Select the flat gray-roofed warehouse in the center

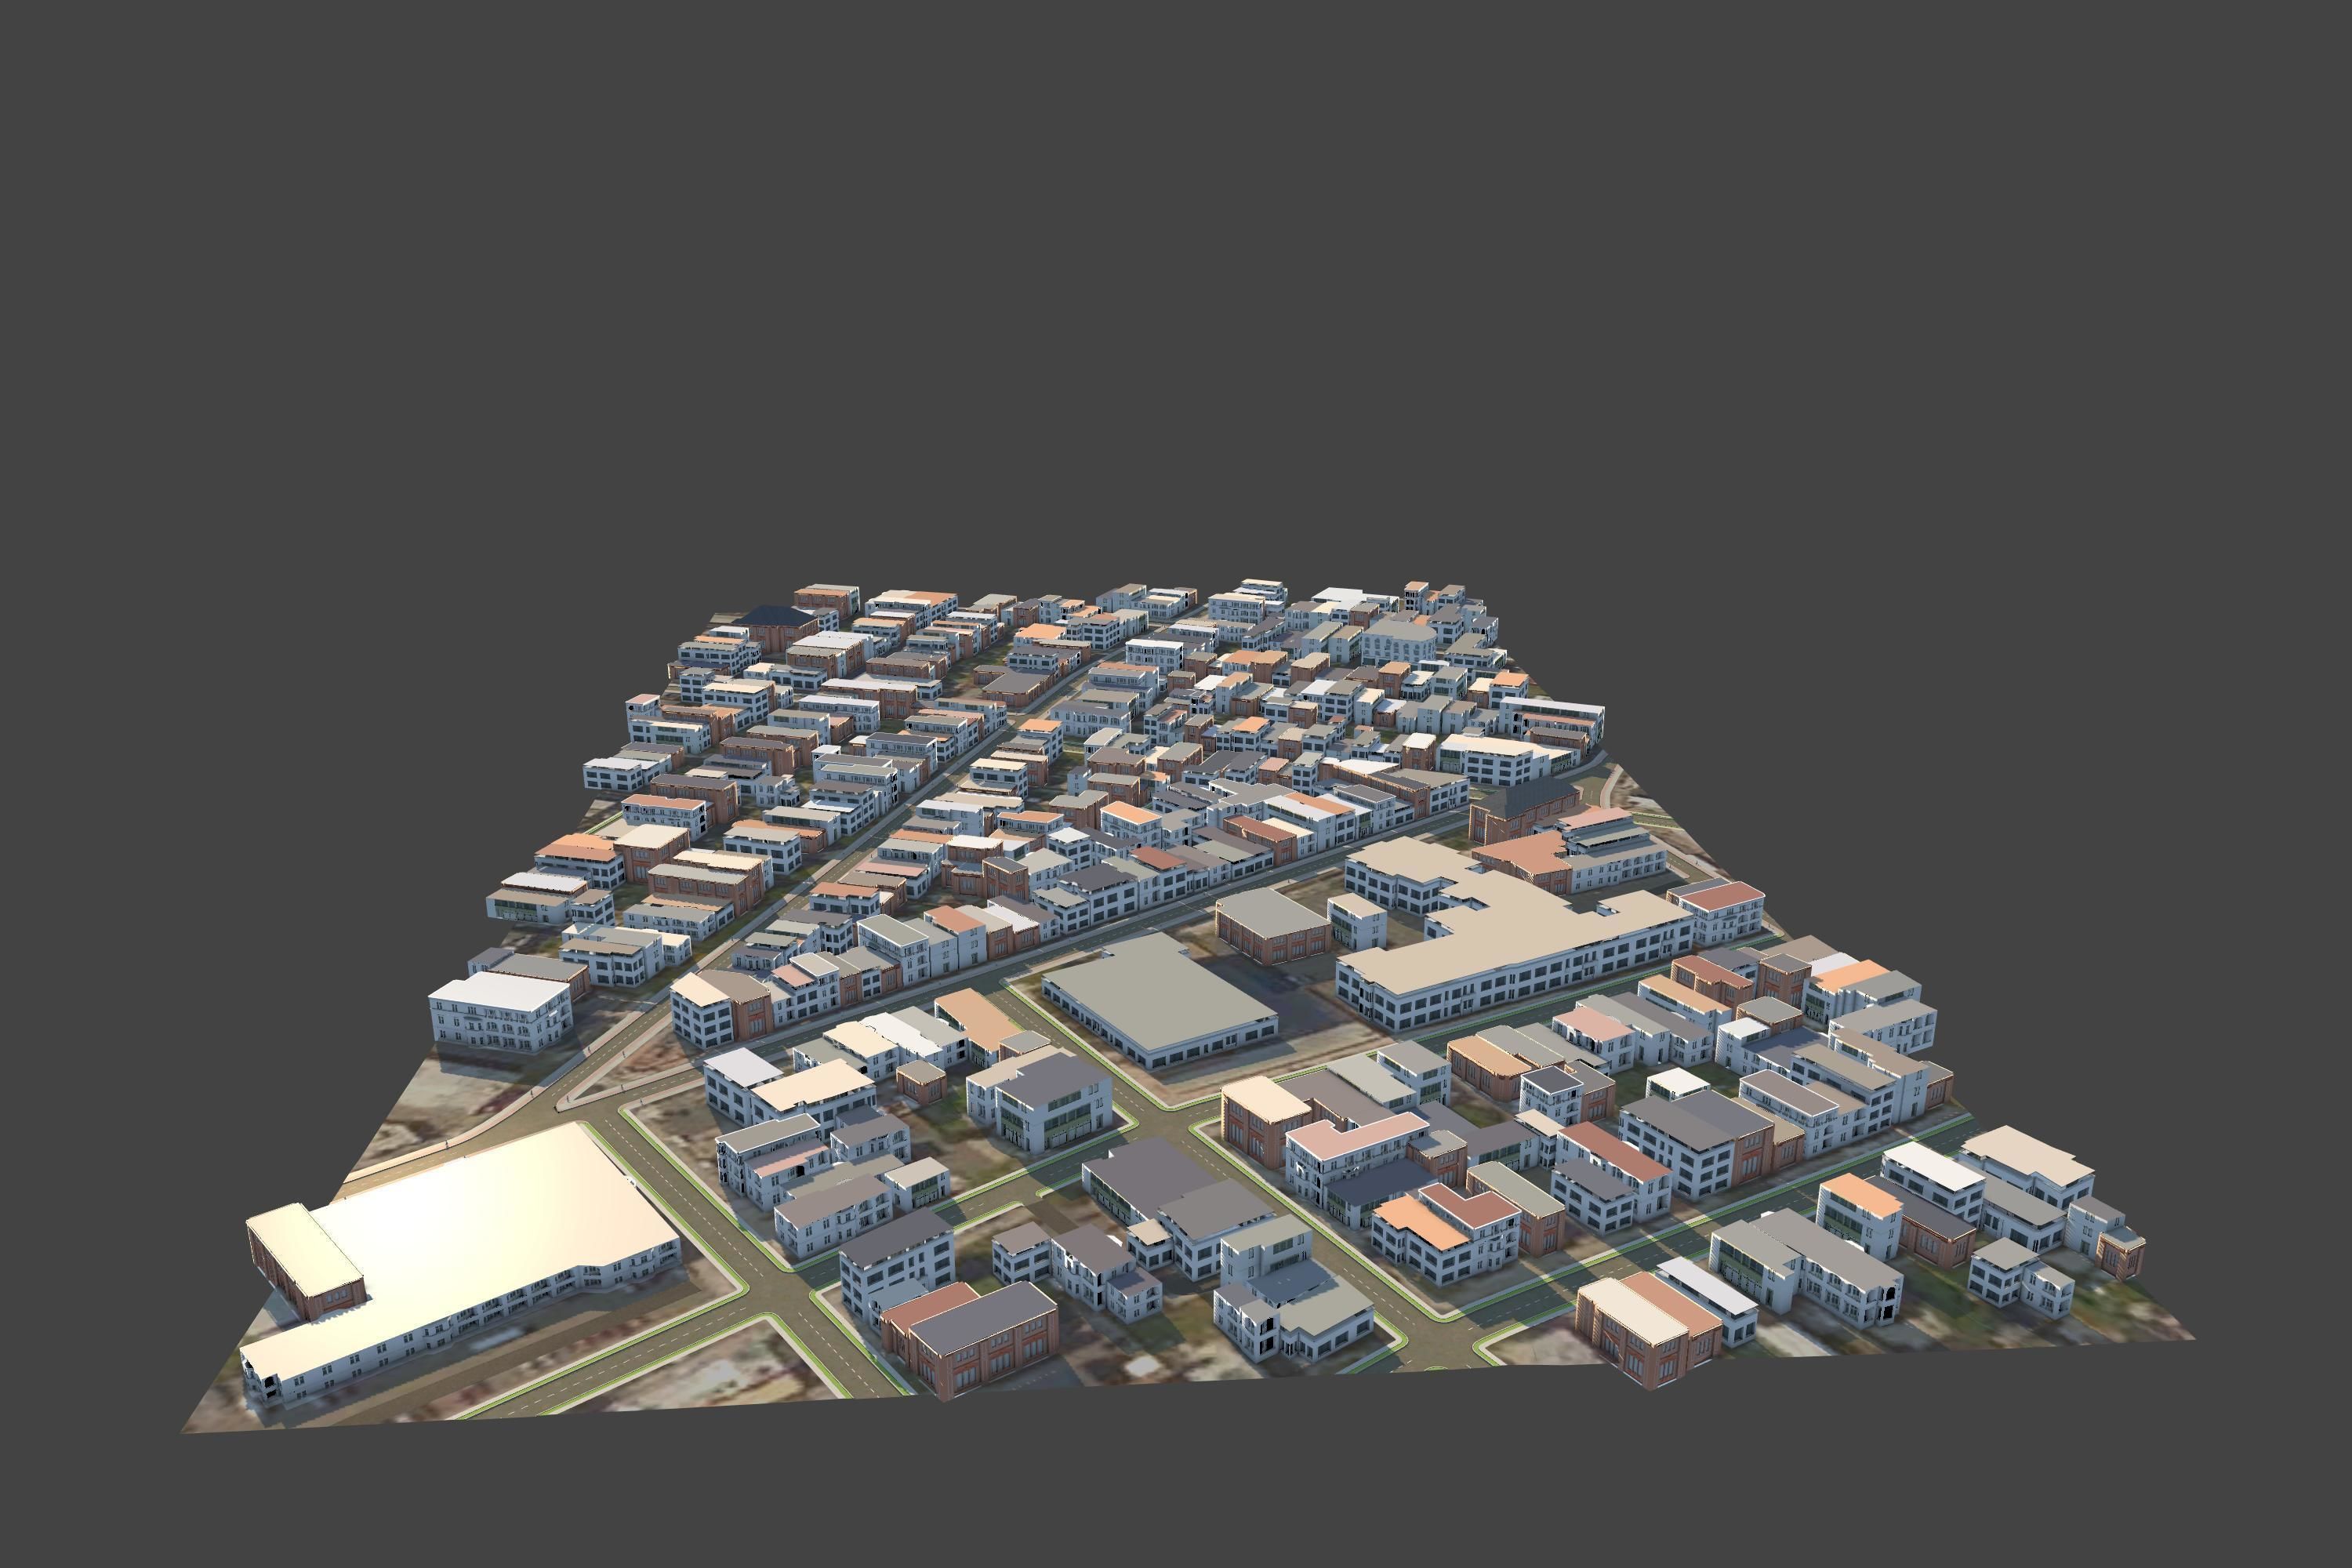click(x=1160, y=1000)
